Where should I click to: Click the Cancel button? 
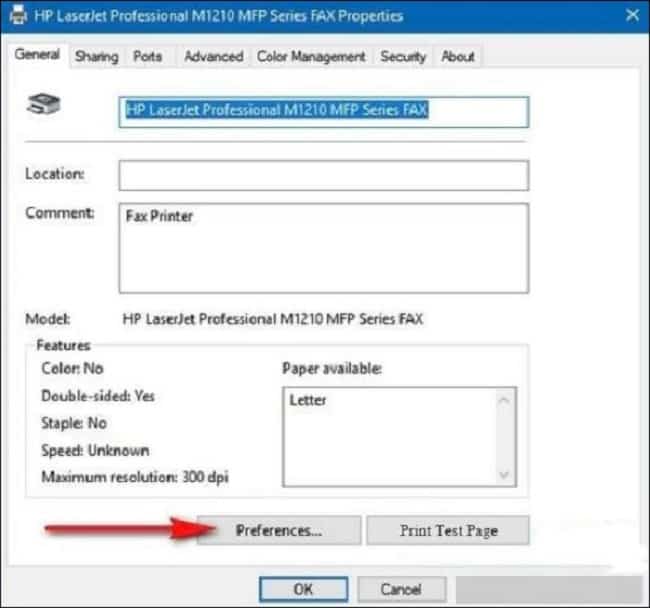pos(401,589)
